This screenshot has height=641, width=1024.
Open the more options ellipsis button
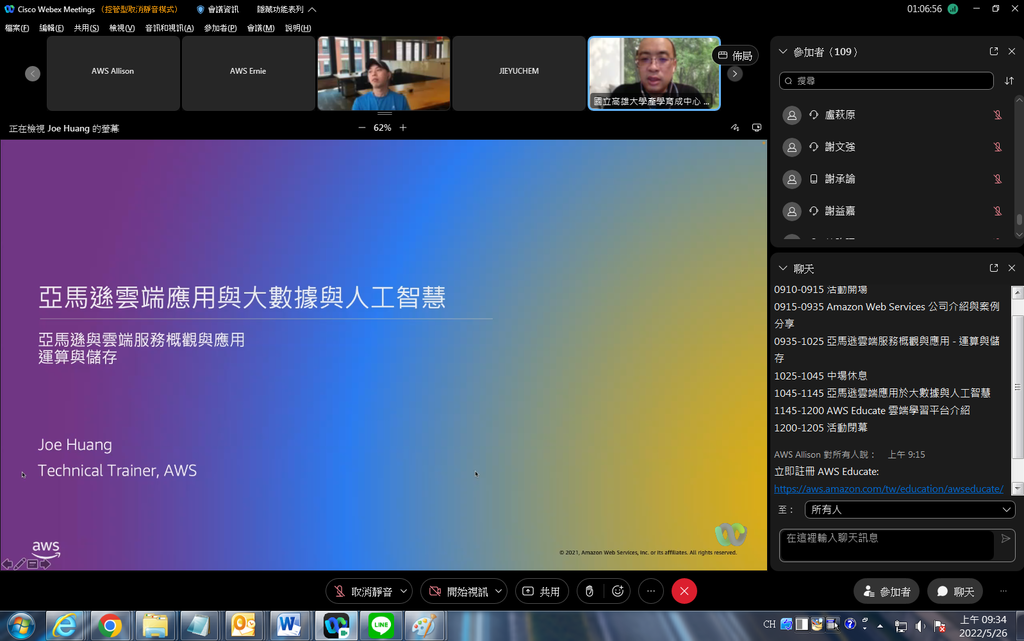(x=651, y=591)
